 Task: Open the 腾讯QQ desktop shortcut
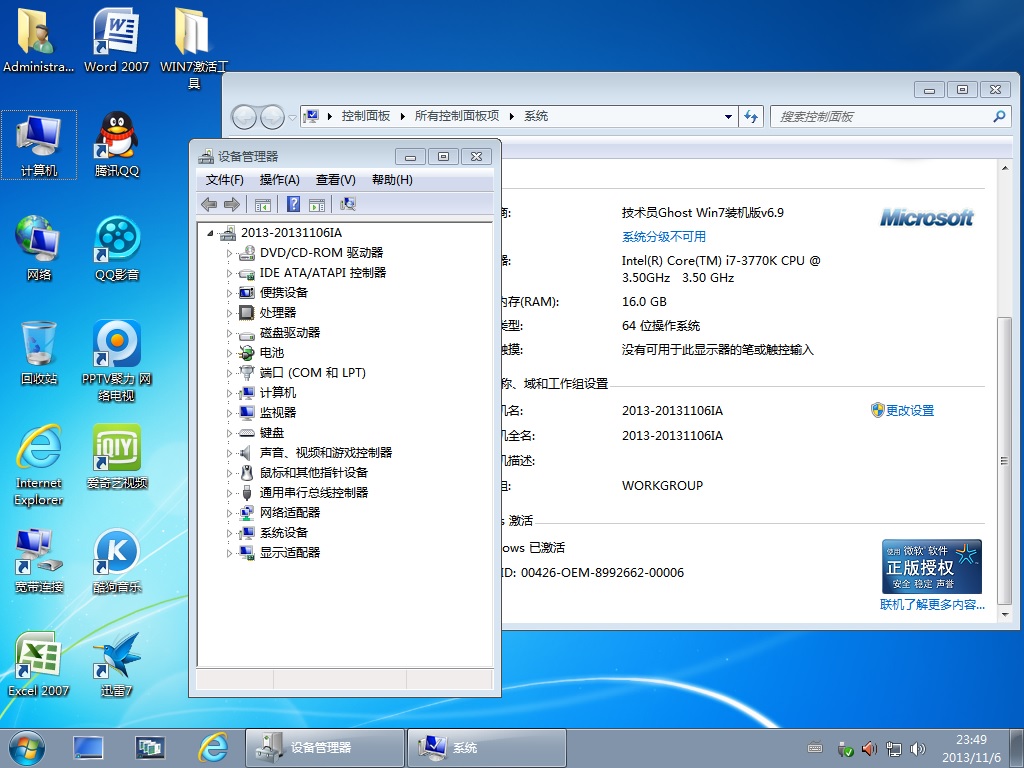[117, 146]
